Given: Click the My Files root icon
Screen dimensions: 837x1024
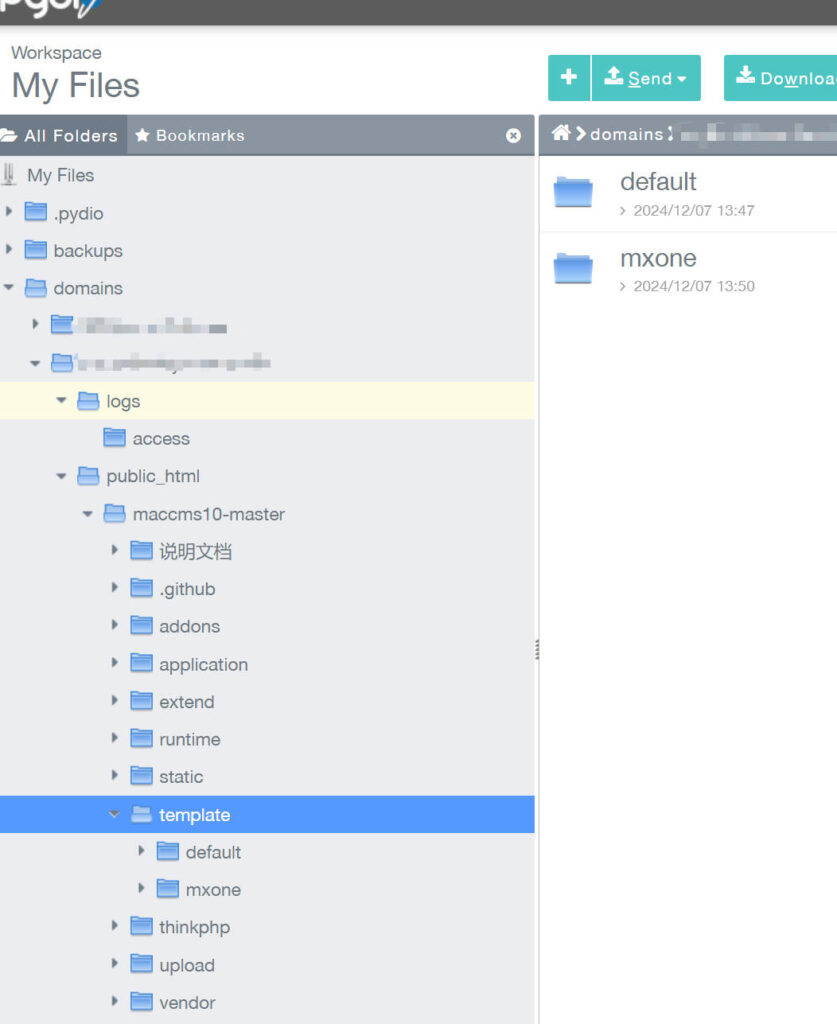Looking at the screenshot, I should (10, 175).
